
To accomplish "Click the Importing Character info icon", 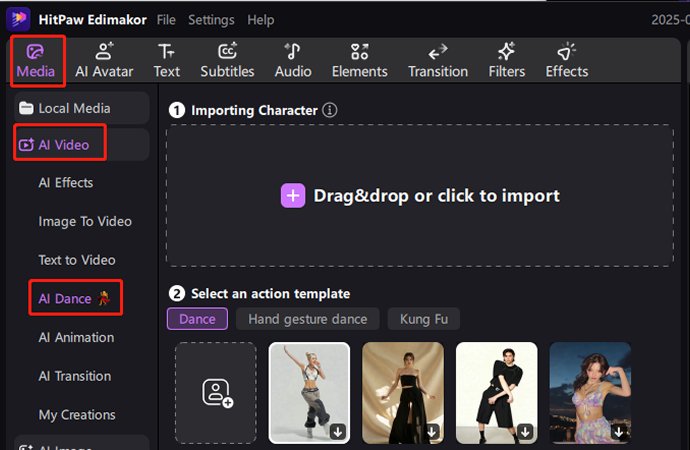I will pyautogui.click(x=330, y=110).
